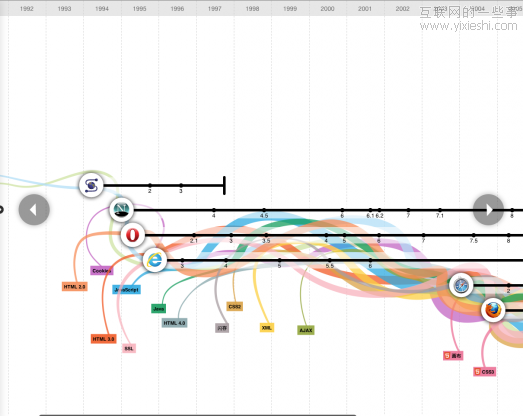Select the CSS3 HTML5 tag

[485, 372]
